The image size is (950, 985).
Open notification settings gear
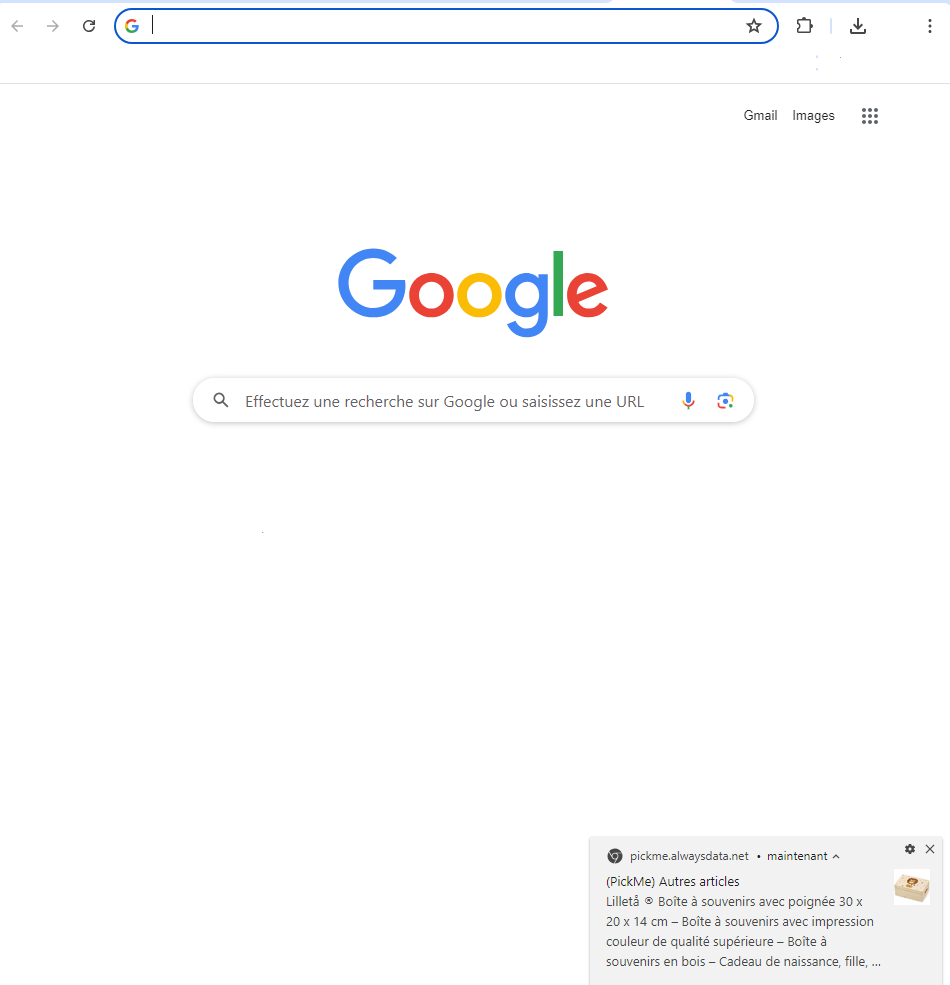click(910, 849)
